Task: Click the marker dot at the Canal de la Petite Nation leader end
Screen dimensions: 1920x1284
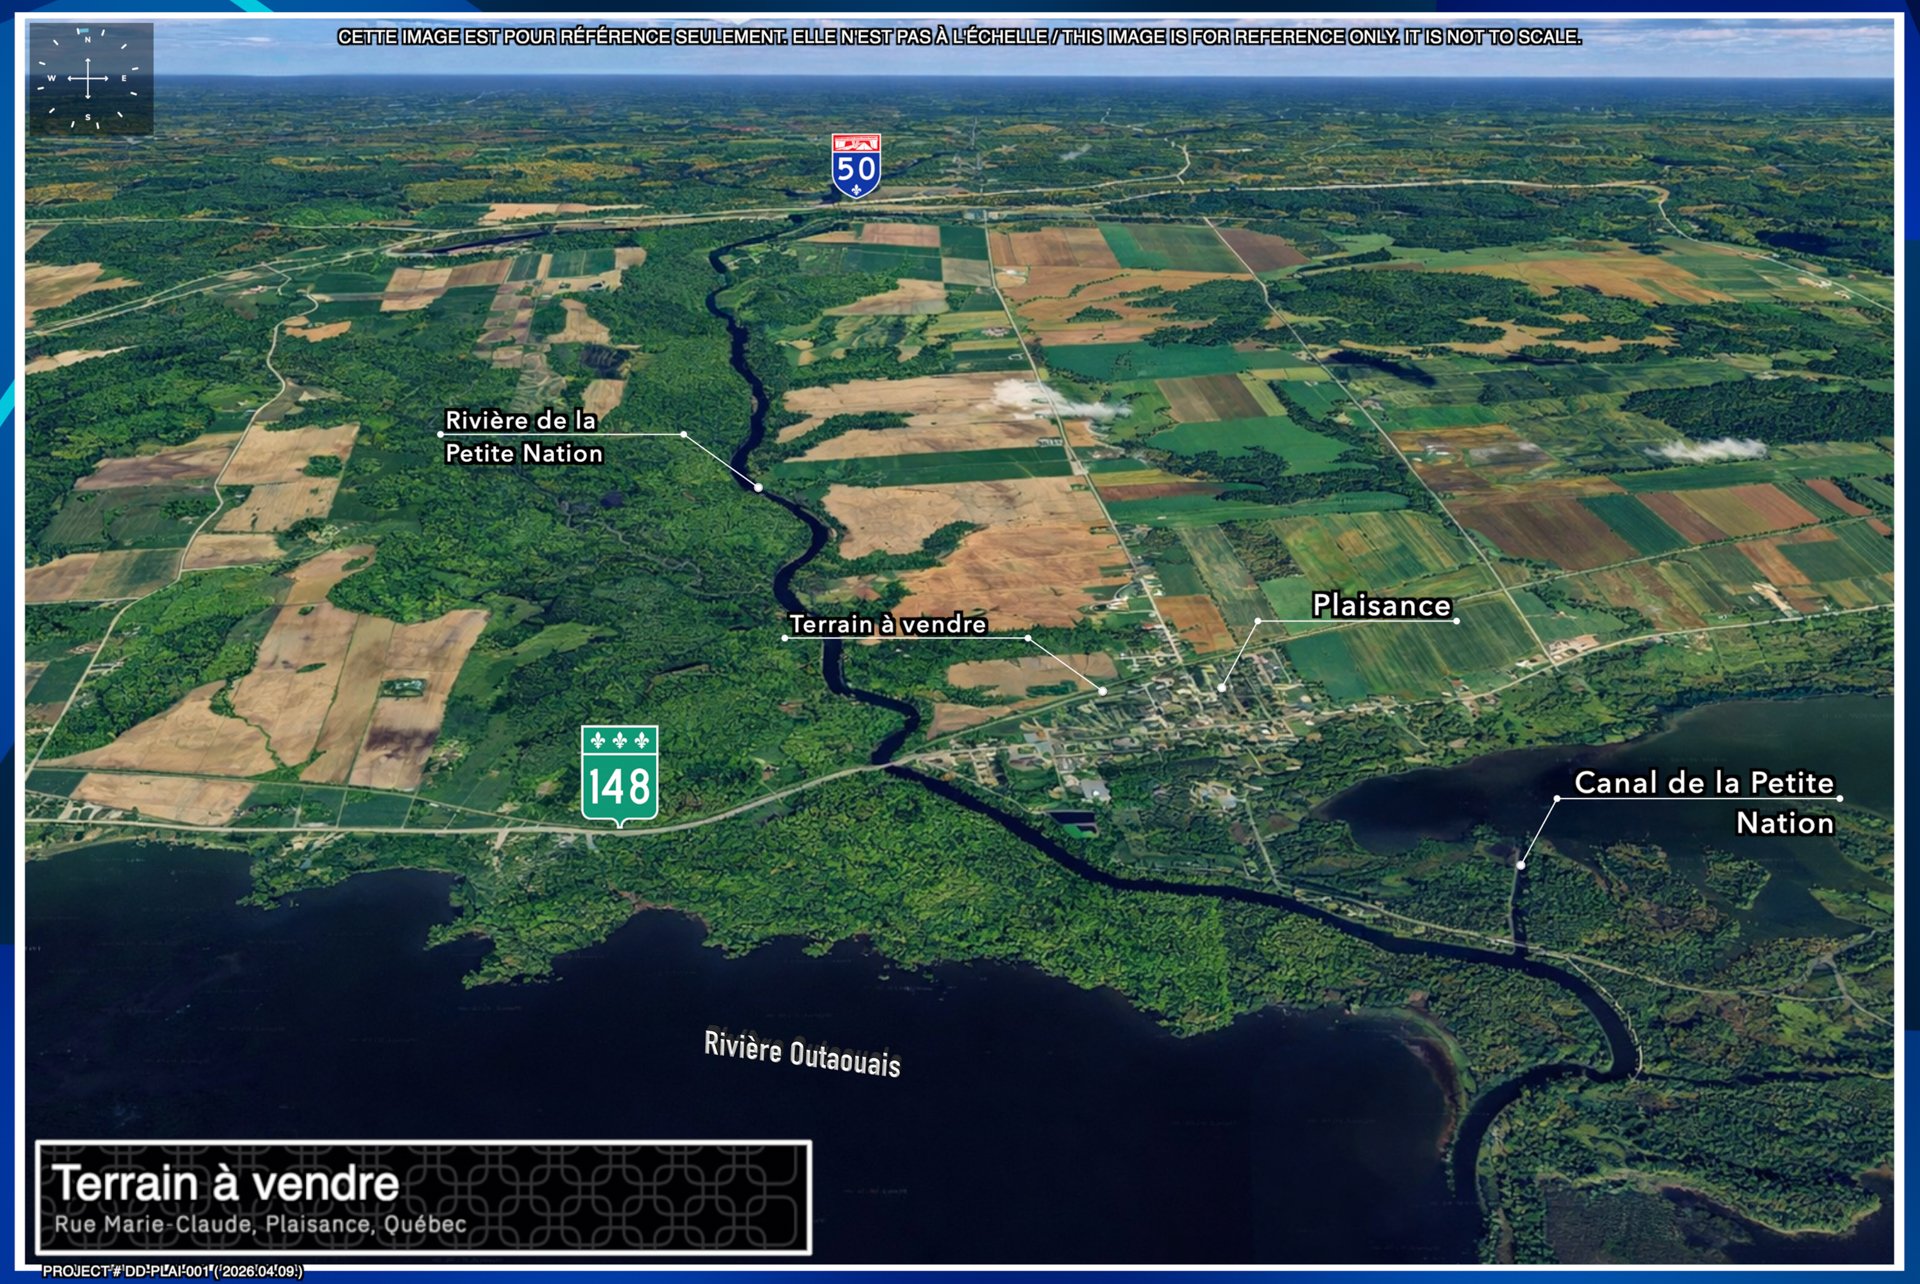Action: (1521, 865)
